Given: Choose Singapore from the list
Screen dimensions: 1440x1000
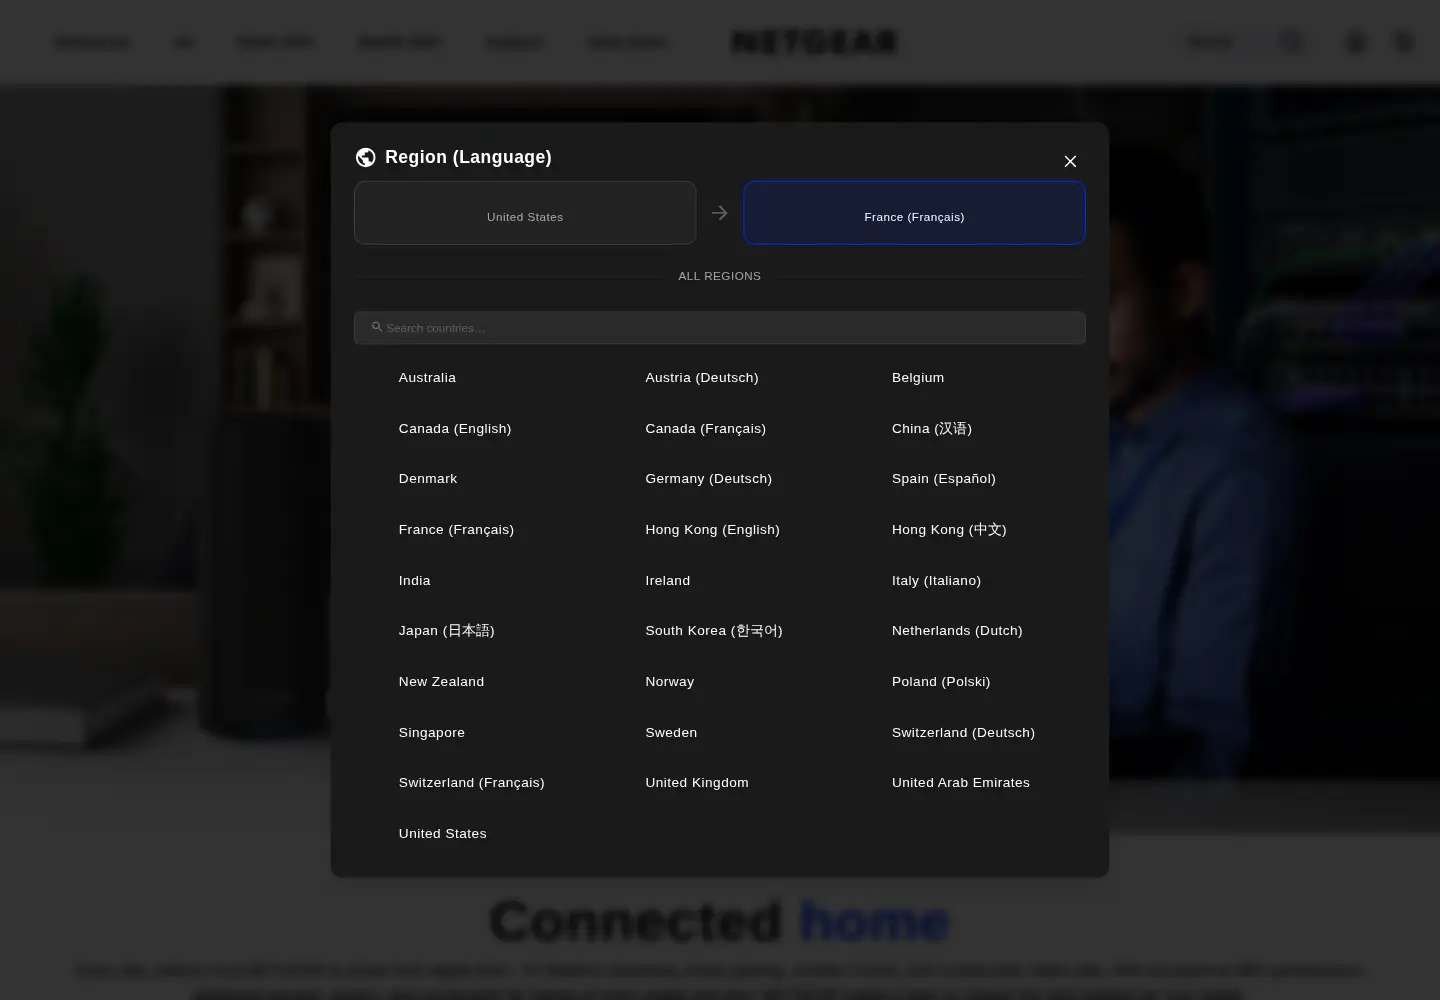Looking at the screenshot, I should tap(432, 733).
